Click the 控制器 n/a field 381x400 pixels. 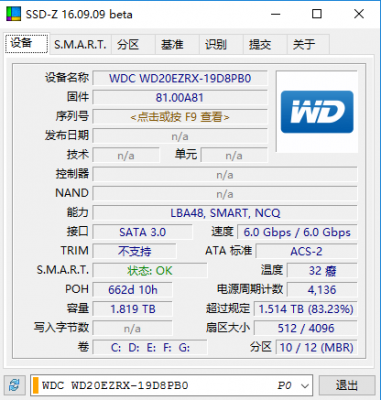point(225,175)
